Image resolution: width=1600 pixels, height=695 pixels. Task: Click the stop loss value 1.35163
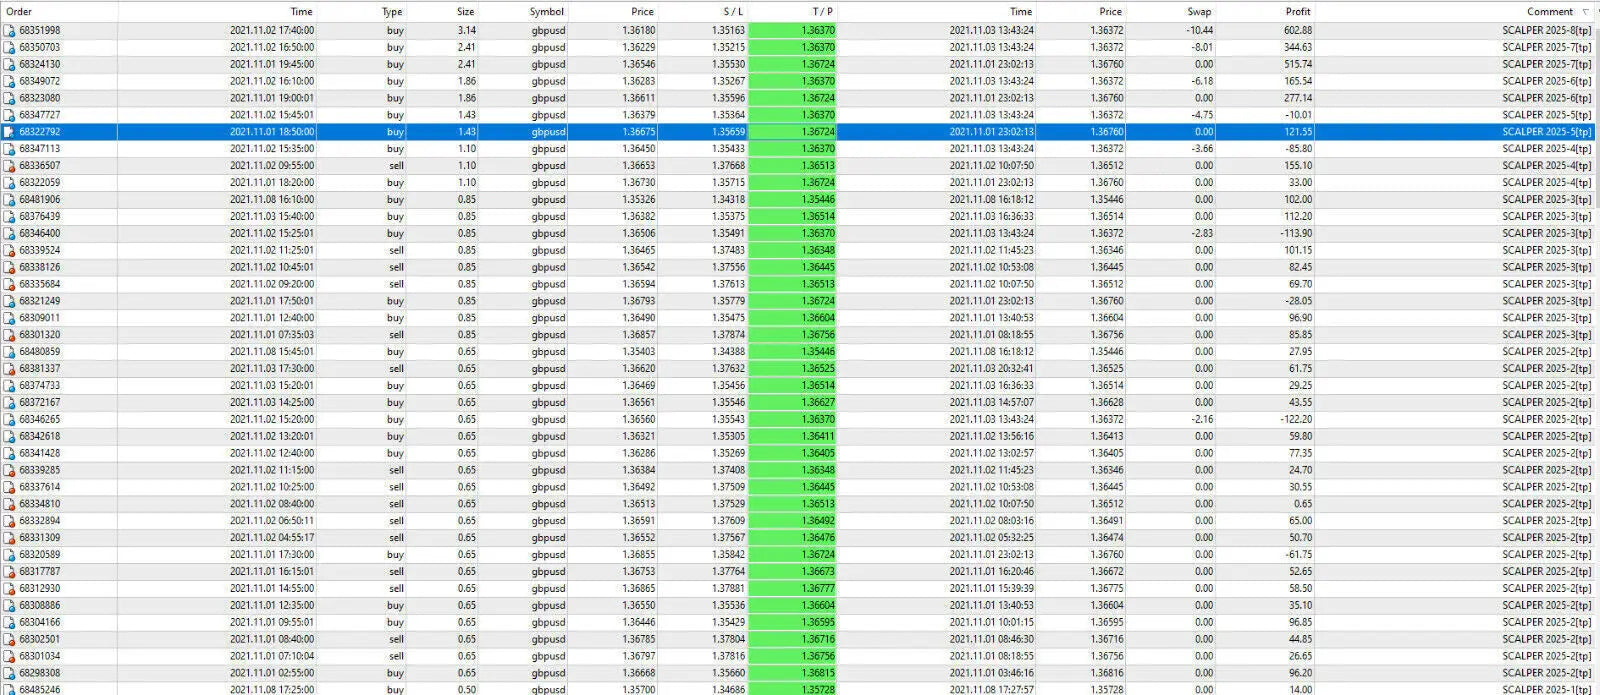point(728,30)
